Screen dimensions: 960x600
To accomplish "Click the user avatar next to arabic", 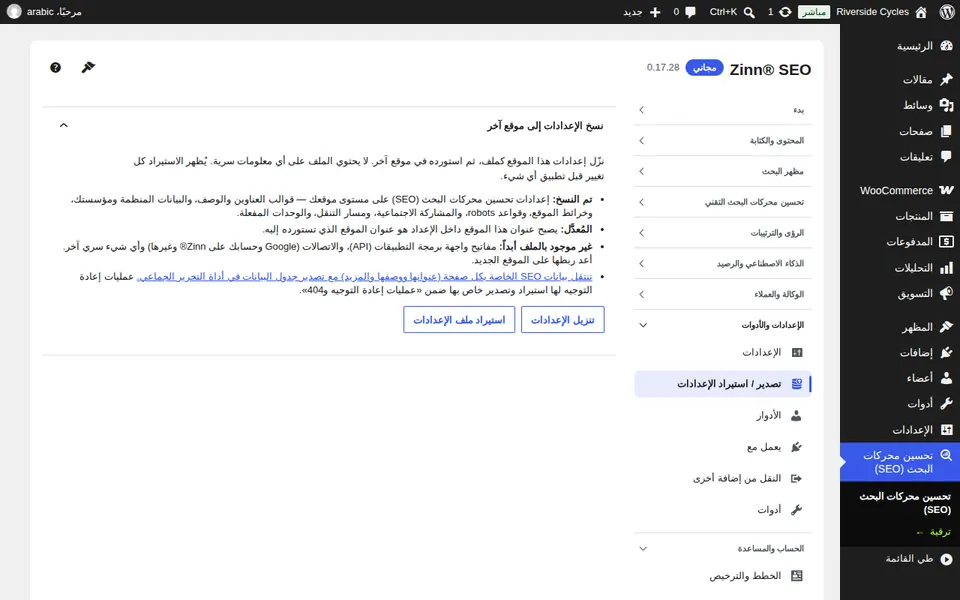I will point(13,12).
